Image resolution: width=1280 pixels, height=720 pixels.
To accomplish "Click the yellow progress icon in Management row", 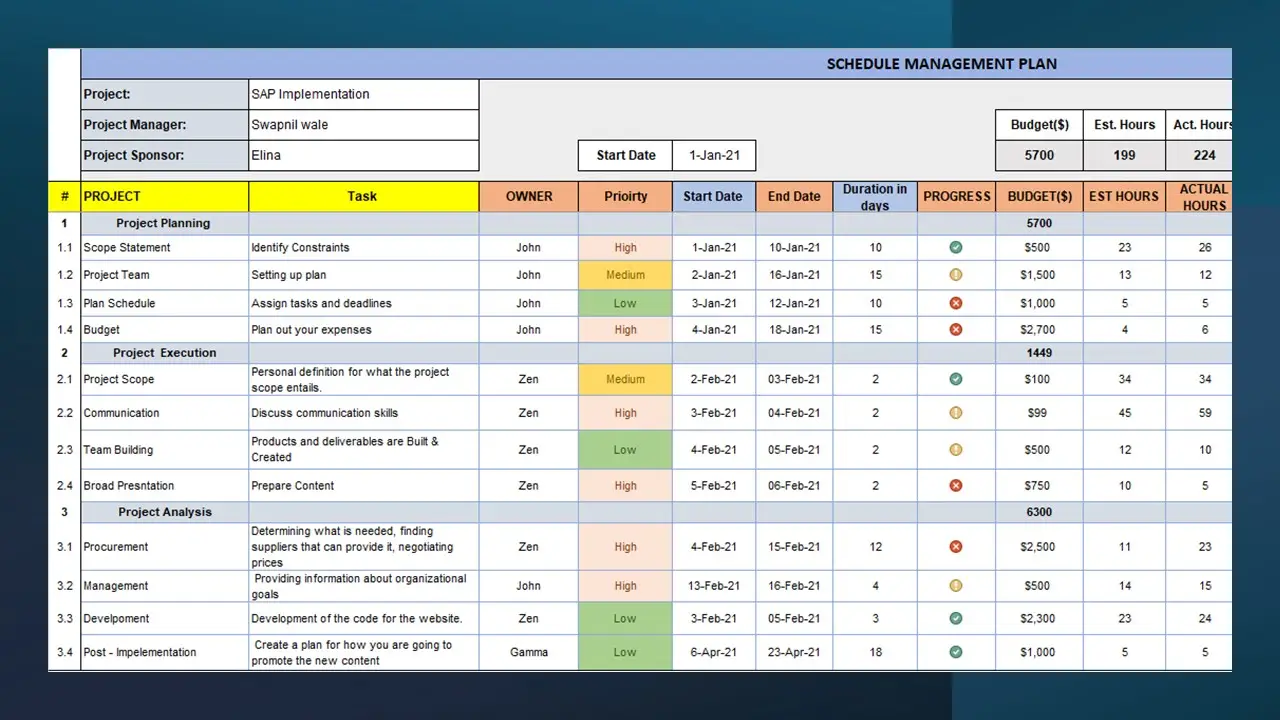I will click(956, 586).
